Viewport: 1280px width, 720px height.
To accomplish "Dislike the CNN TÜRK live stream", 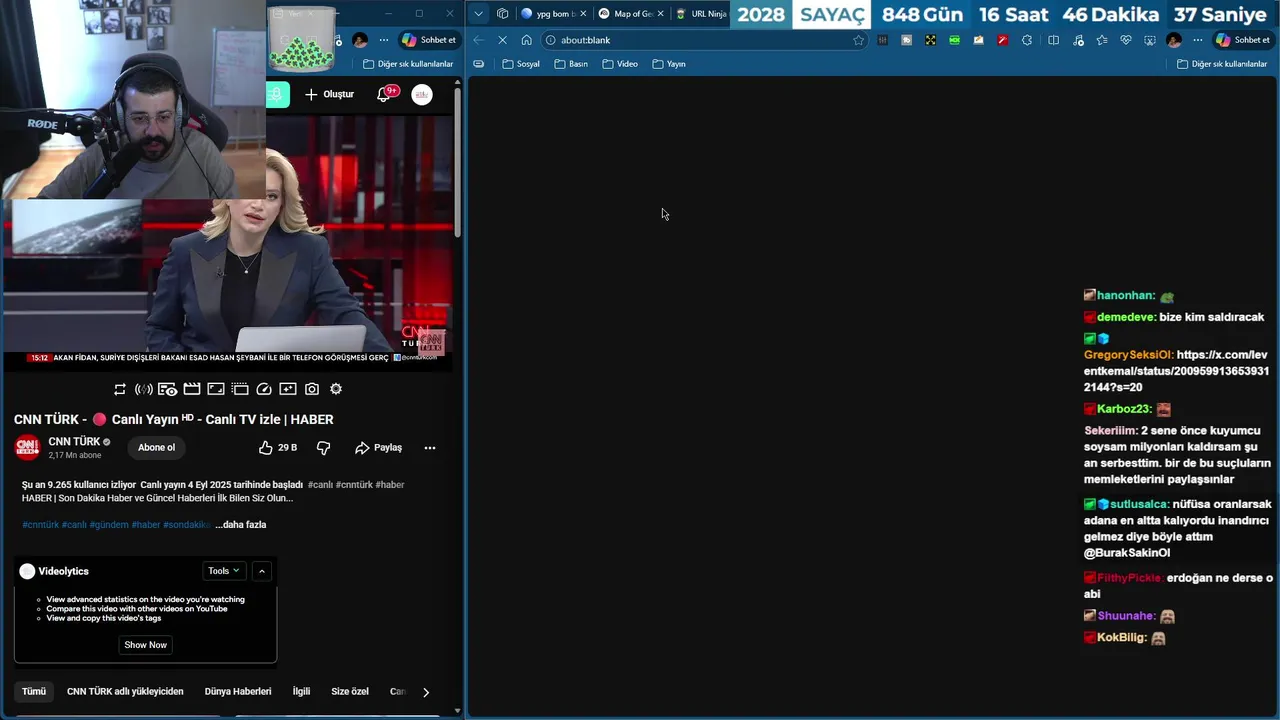I will coord(323,448).
